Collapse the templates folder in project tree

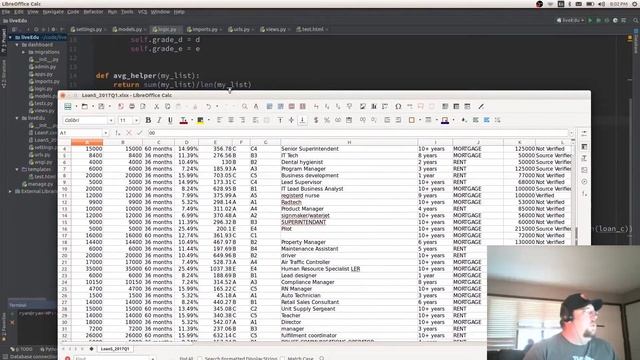click(17, 169)
